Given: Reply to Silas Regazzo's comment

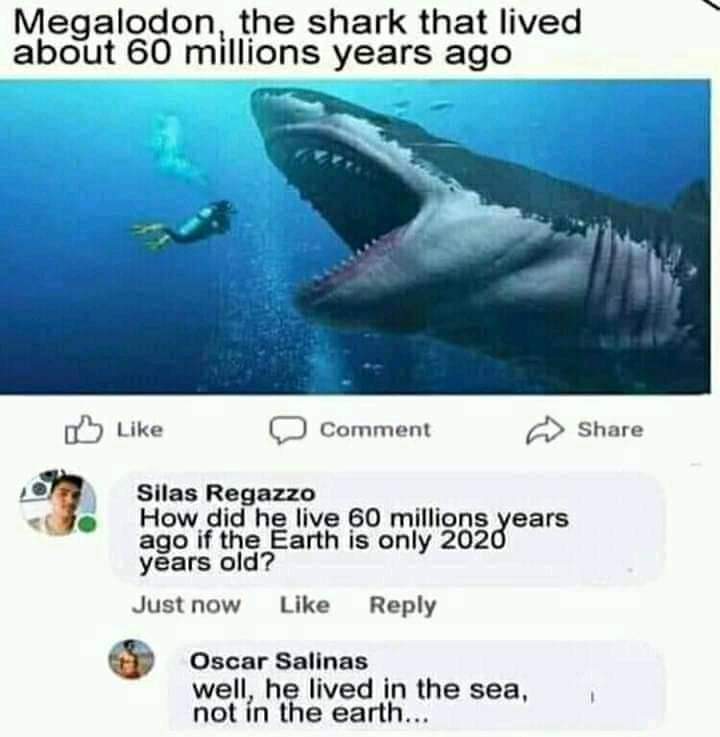Looking at the screenshot, I should 402,605.
